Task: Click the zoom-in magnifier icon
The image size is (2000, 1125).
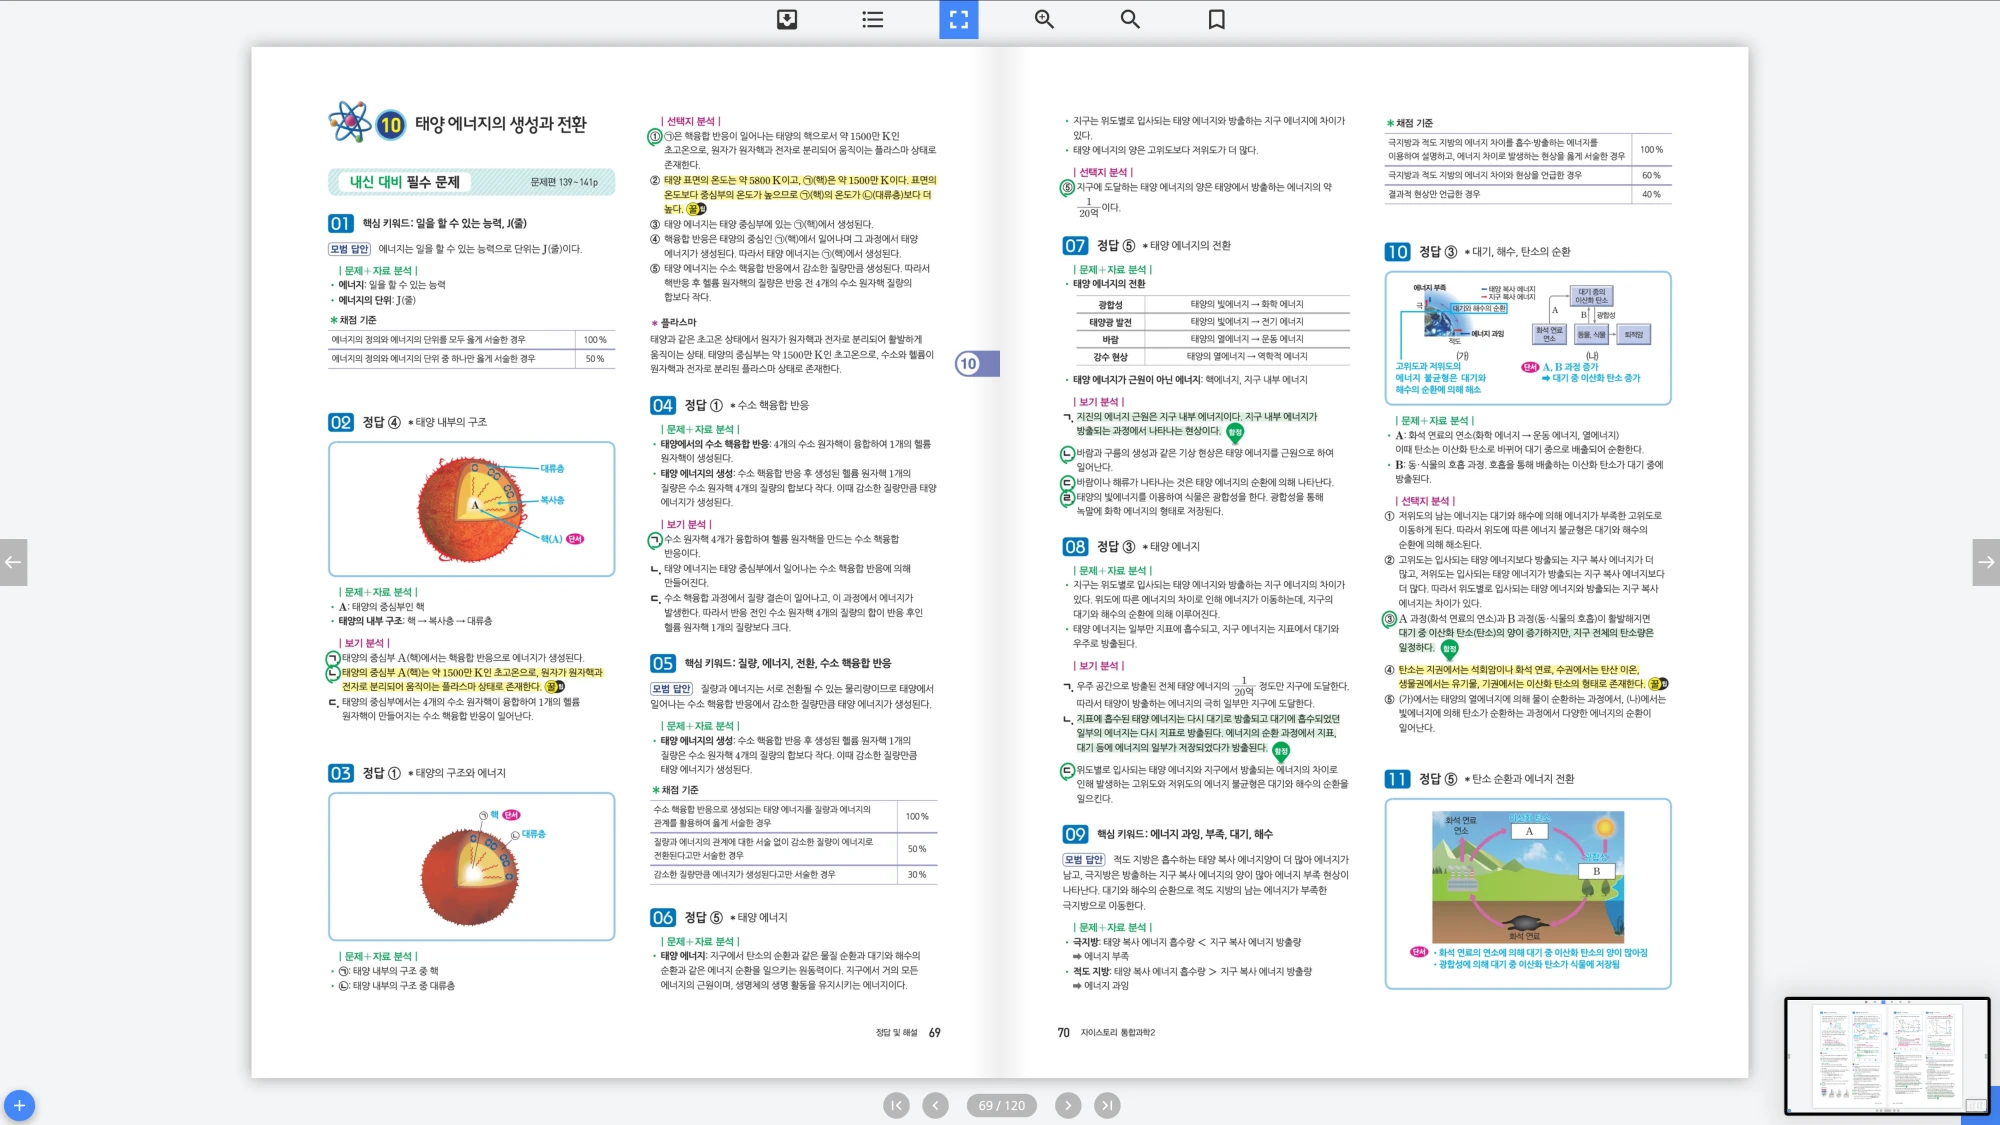Action: pyautogui.click(x=1044, y=19)
